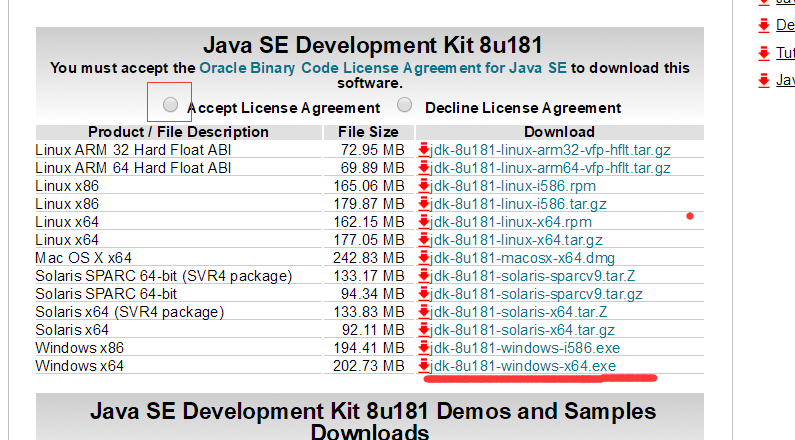795x440 pixels.
Task: Download jdk-8u181-windows-x64.exe file
Action: coord(523,366)
